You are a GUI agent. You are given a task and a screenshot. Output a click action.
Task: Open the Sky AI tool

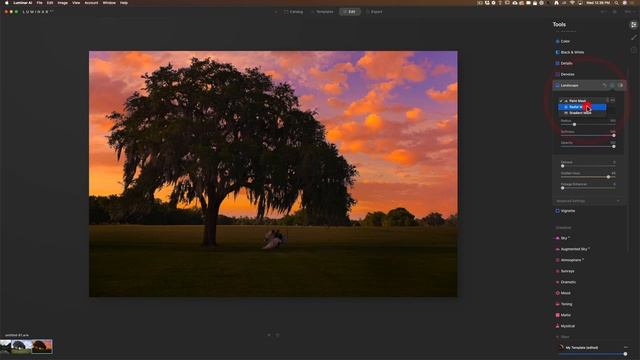coord(564,238)
